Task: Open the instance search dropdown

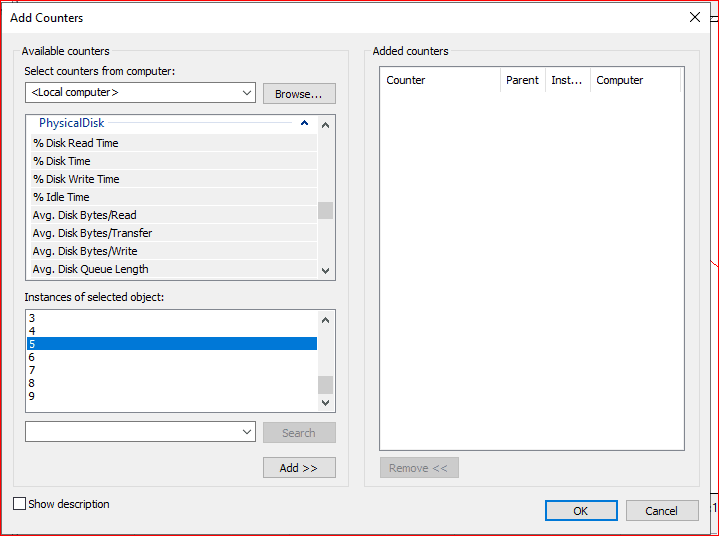Action: click(247, 432)
